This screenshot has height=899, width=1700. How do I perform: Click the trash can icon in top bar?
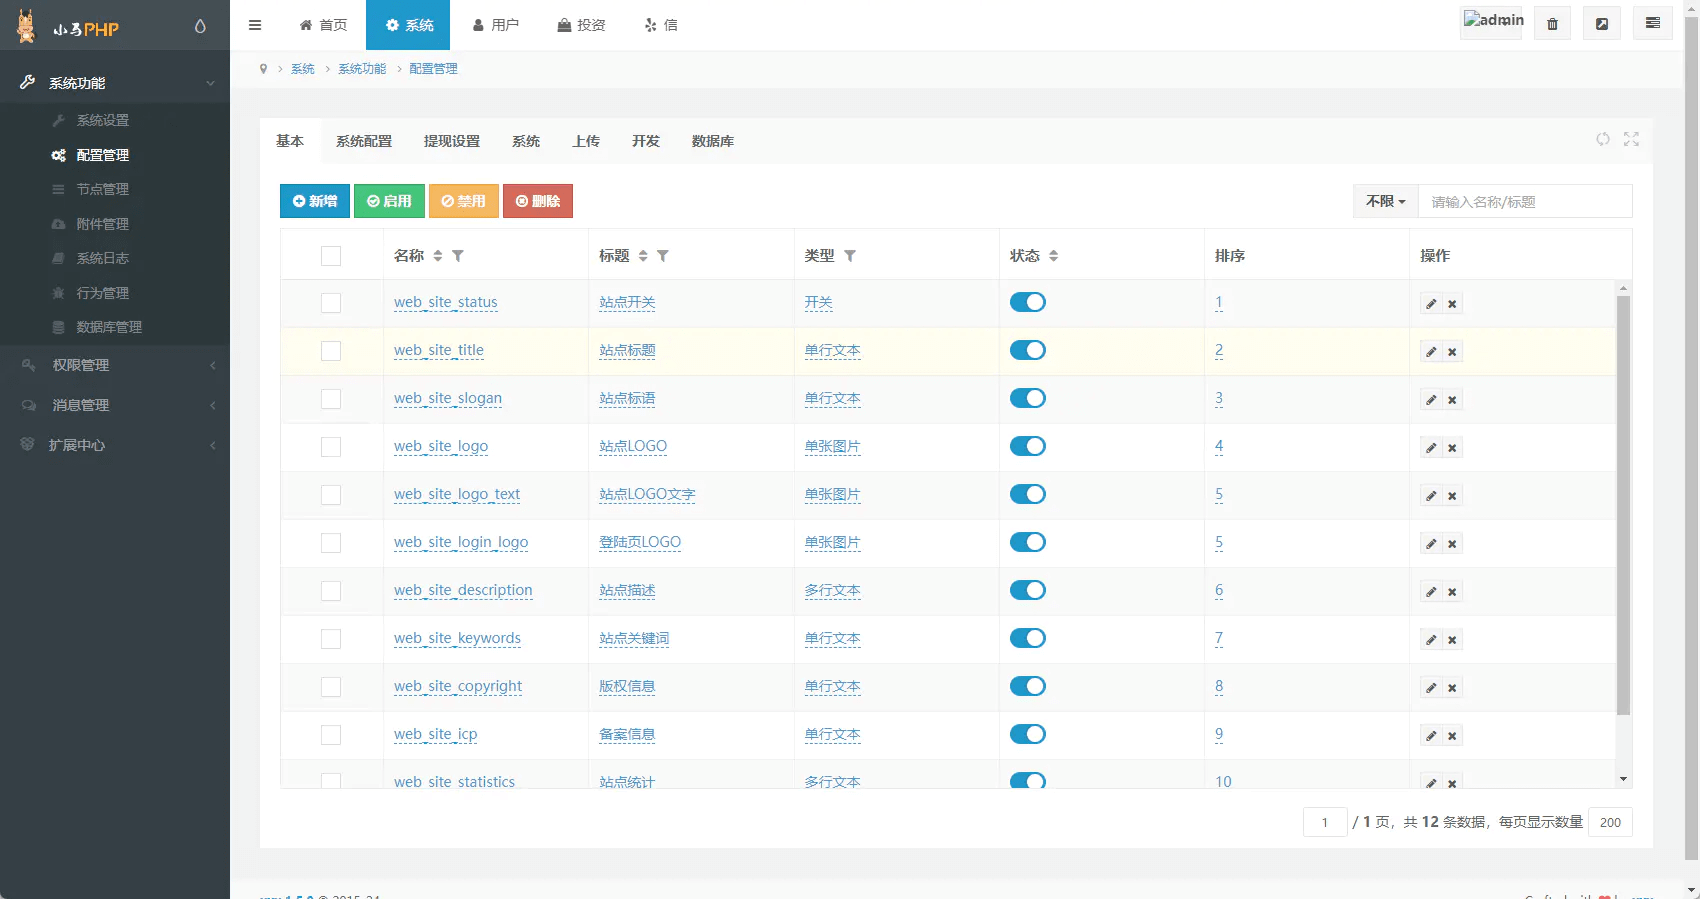click(x=1552, y=24)
